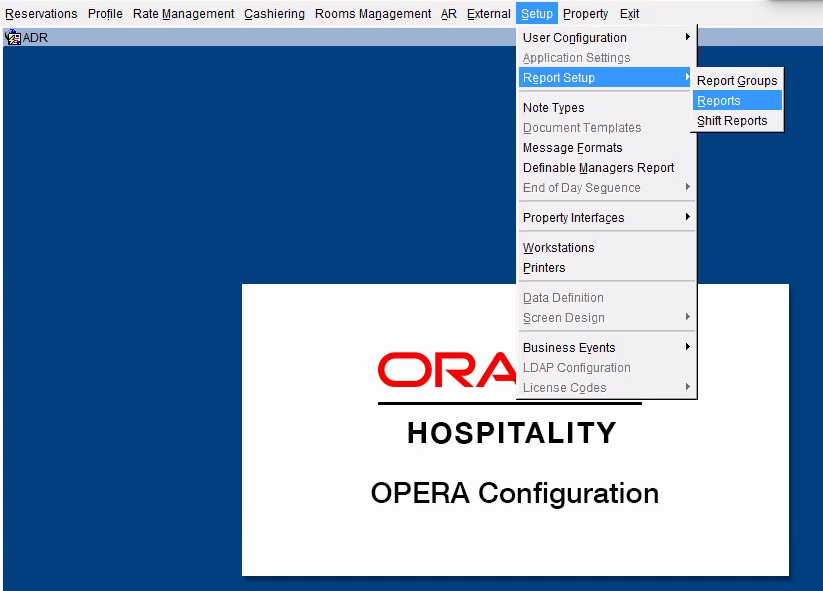The height and width of the screenshot is (591, 823).
Task: Click the Exit menu
Action: [x=629, y=14]
